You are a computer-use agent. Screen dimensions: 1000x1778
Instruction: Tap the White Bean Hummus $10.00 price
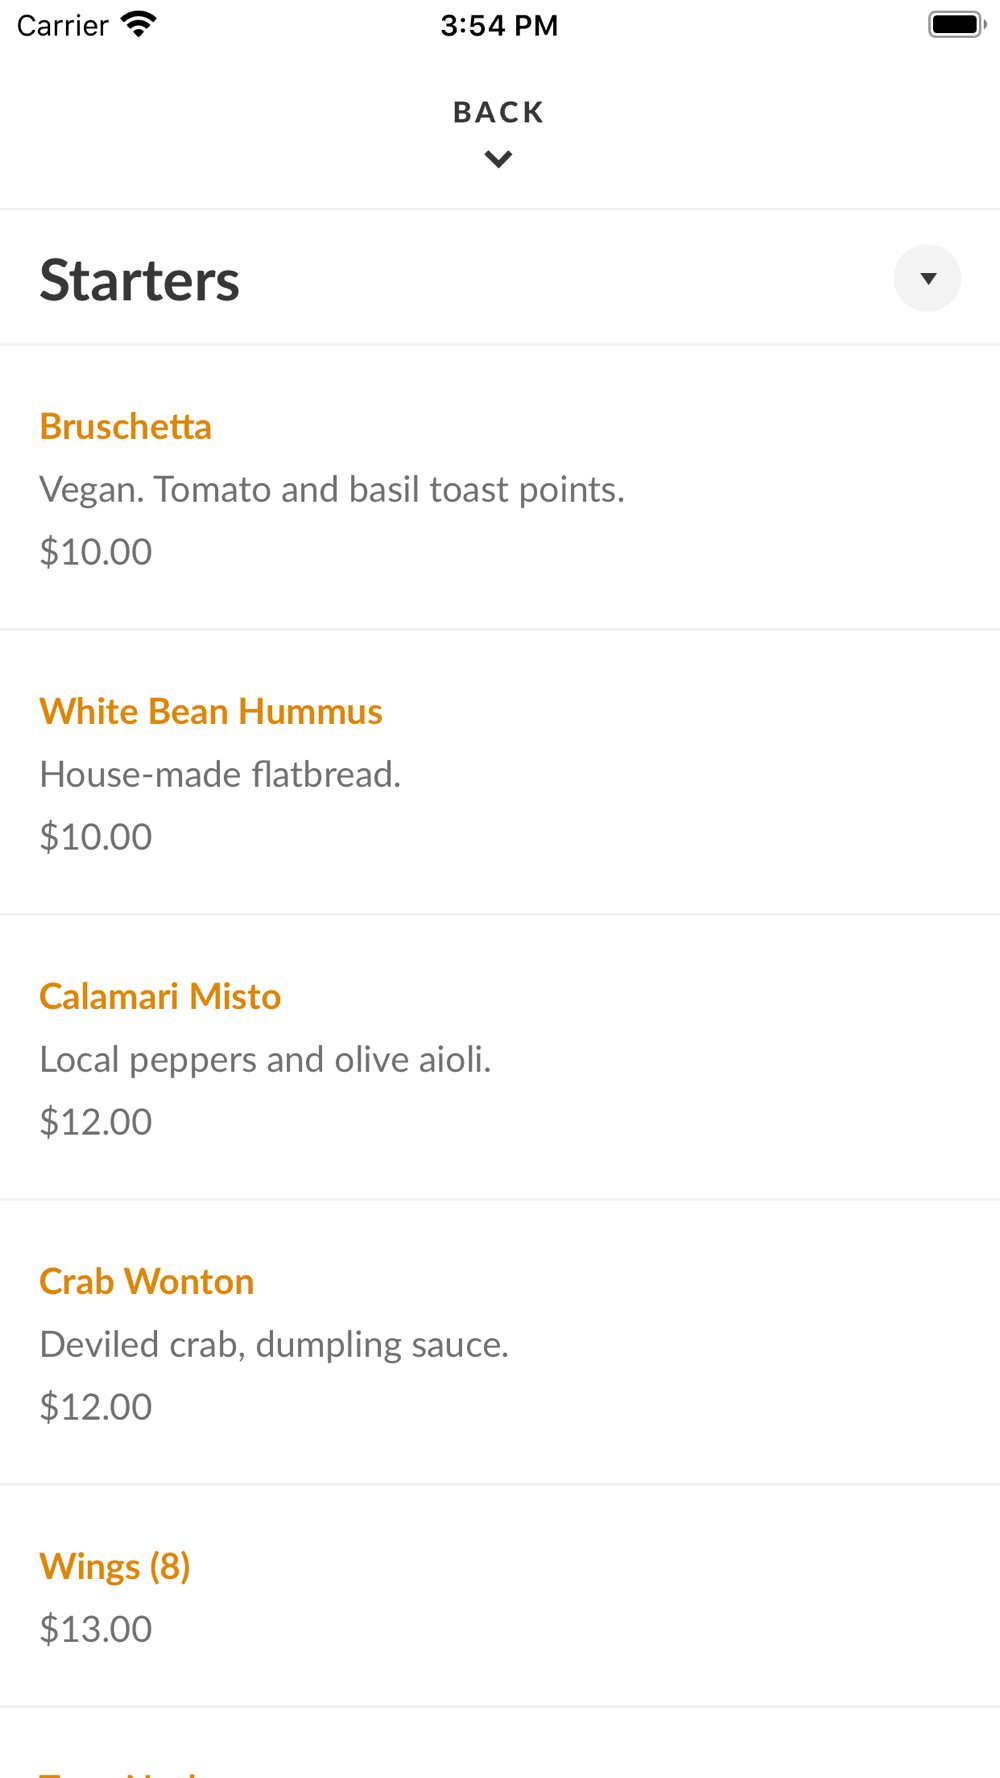(x=96, y=837)
